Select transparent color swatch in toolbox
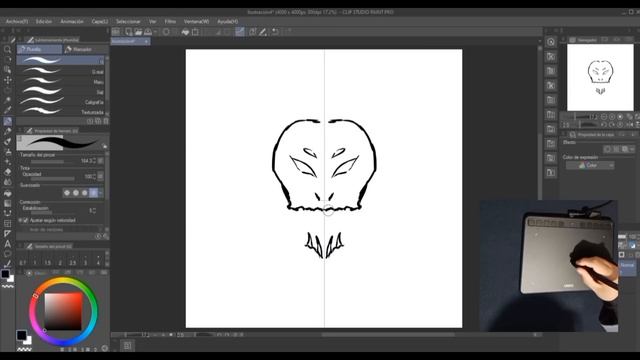The width and height of the screenshot is (640, 360). (8, 287)
